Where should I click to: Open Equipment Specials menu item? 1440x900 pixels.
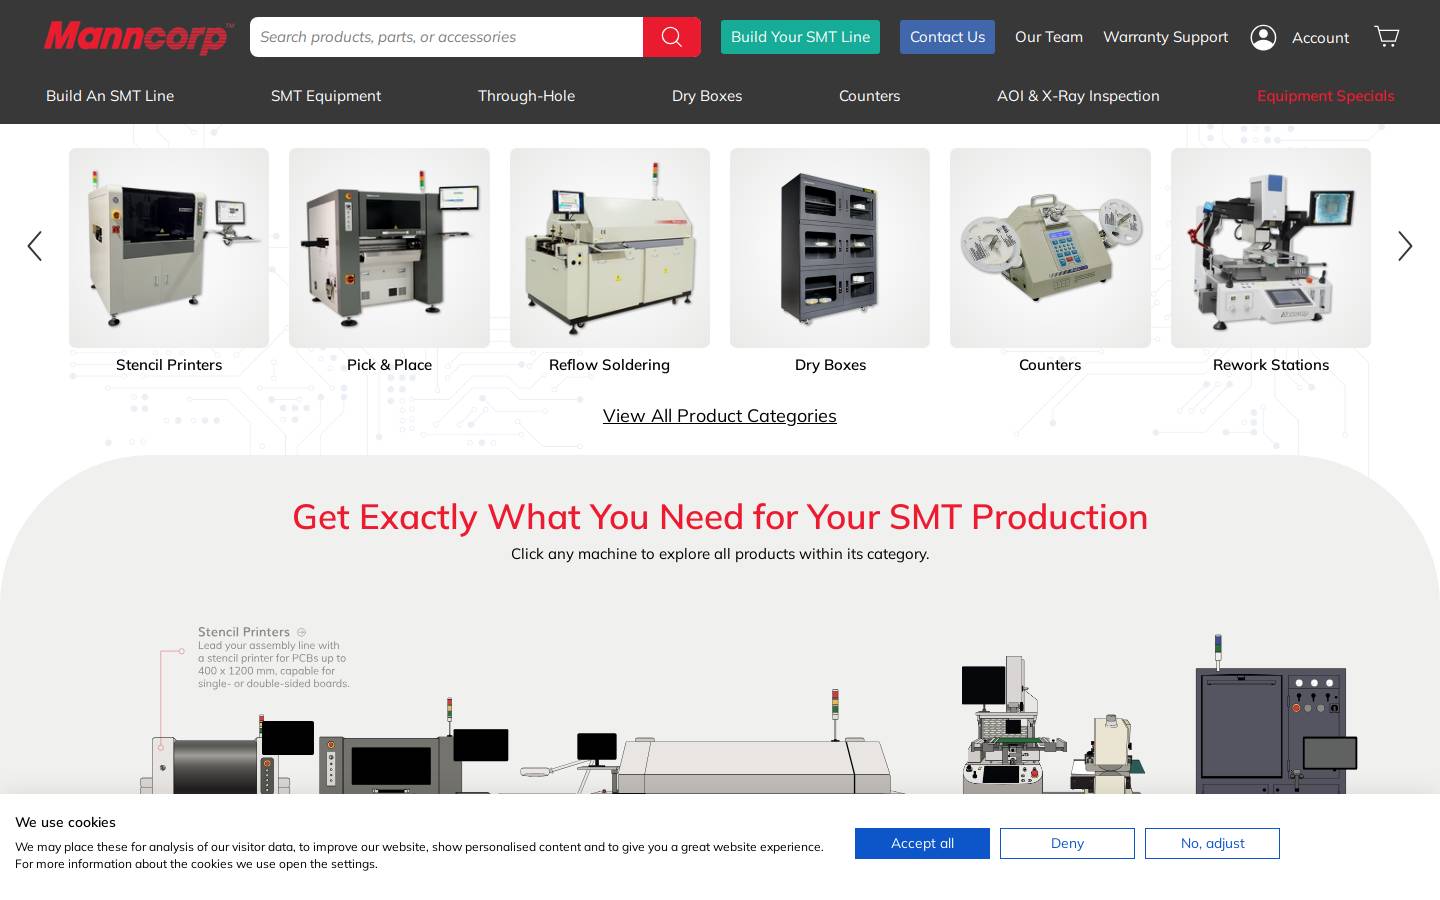click(1325, 96)
